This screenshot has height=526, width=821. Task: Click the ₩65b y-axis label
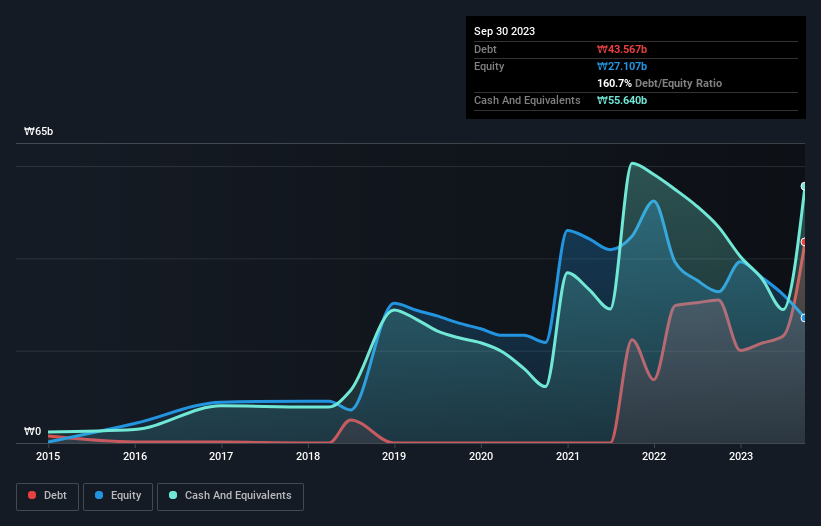point(38,131)
